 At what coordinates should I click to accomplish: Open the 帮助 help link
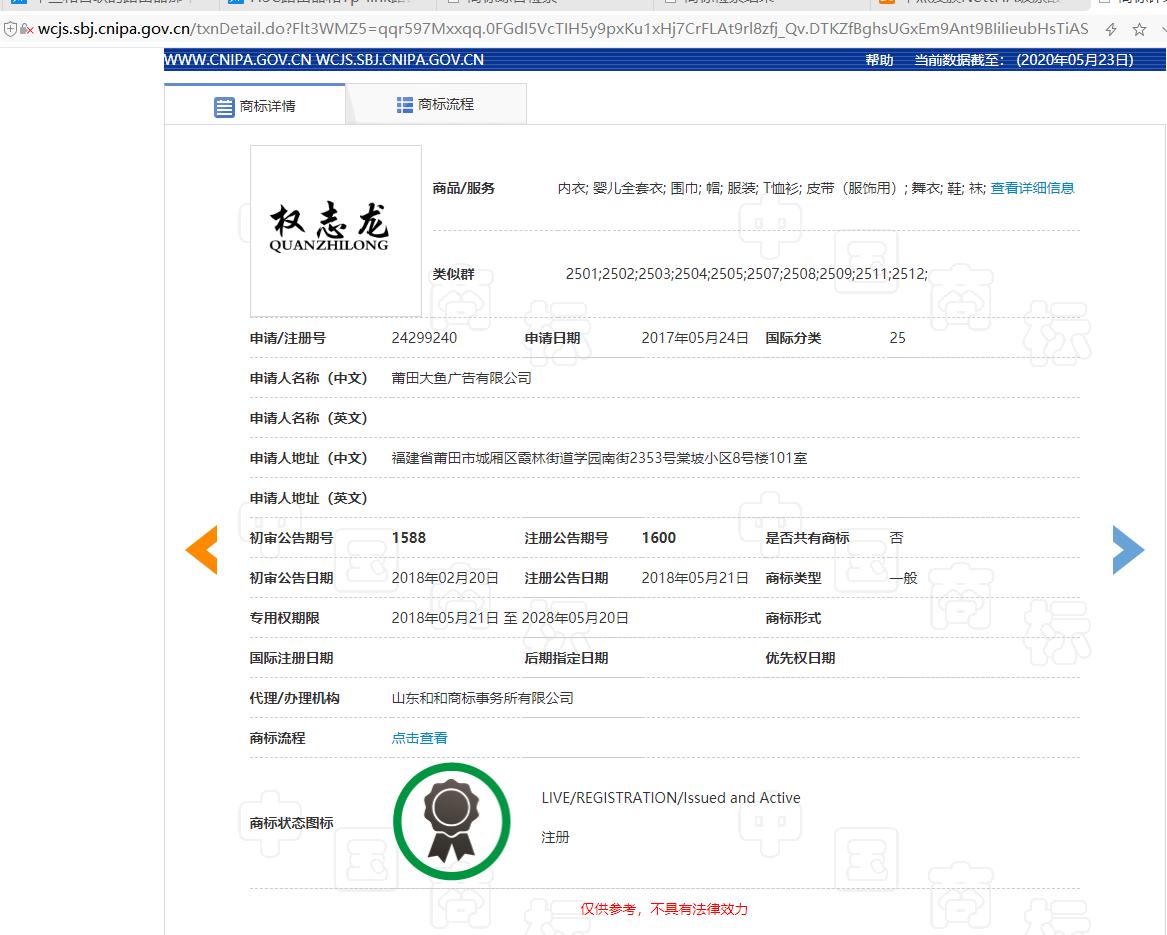coord(878,60)
